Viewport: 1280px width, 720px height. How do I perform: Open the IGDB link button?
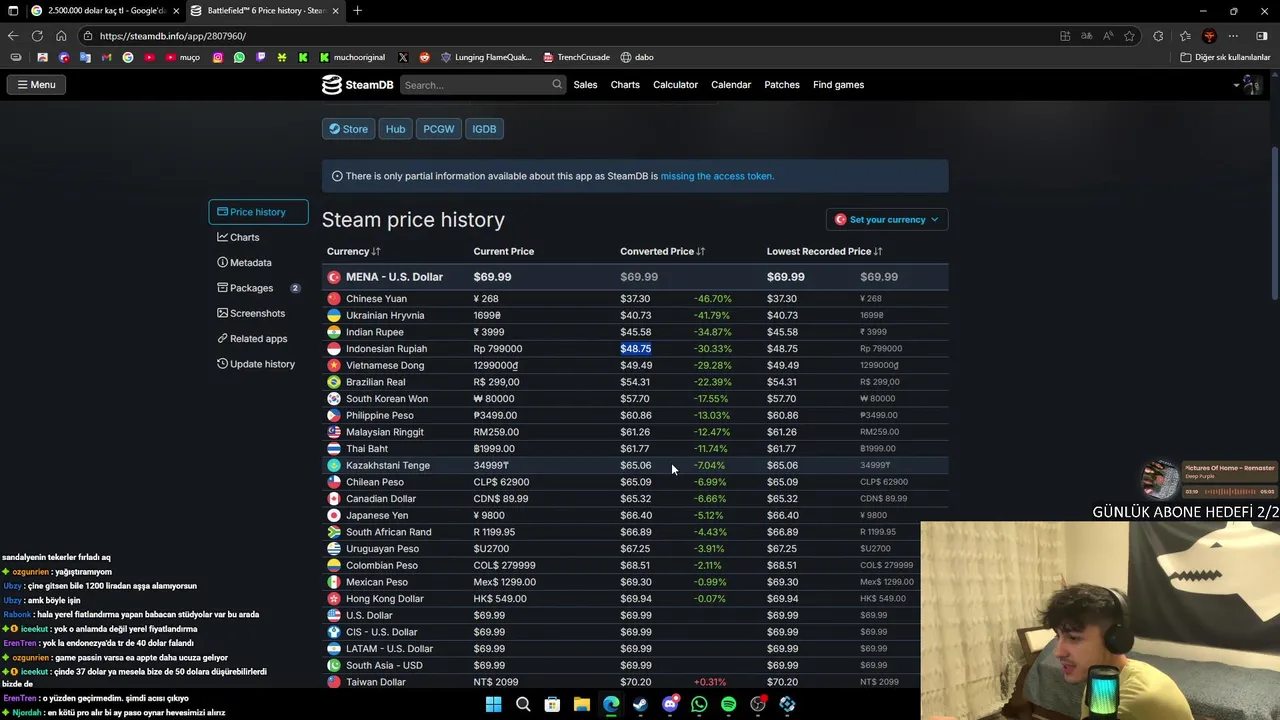(x=484, y=129)
